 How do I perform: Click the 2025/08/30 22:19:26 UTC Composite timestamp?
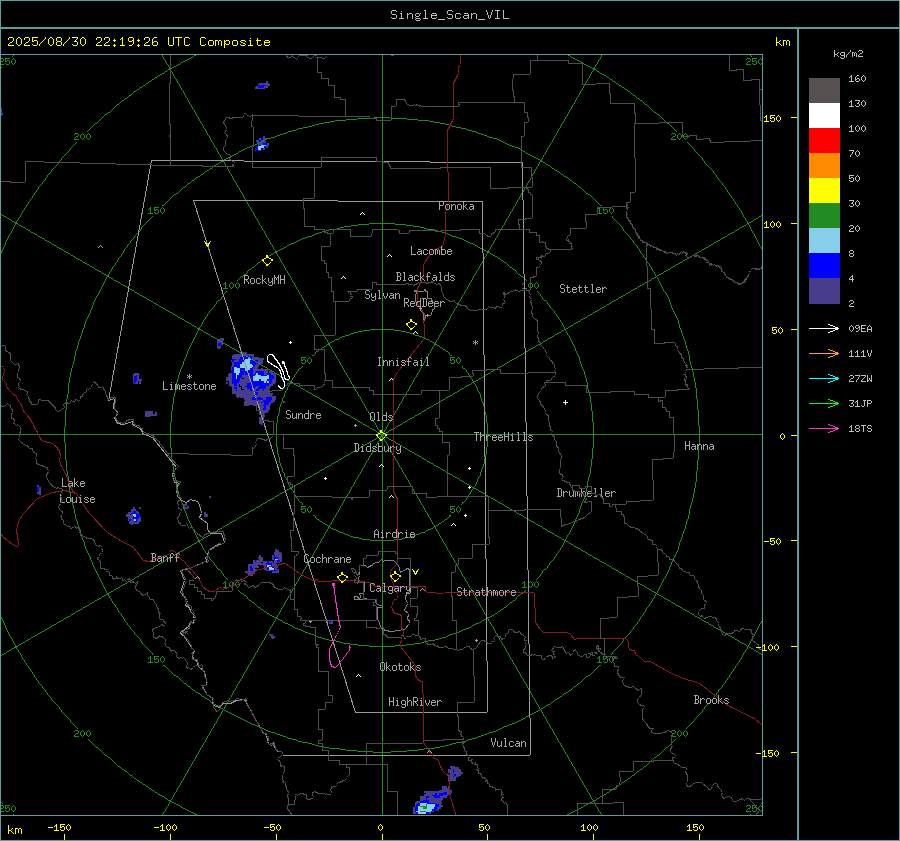click(x=138, y=42)
